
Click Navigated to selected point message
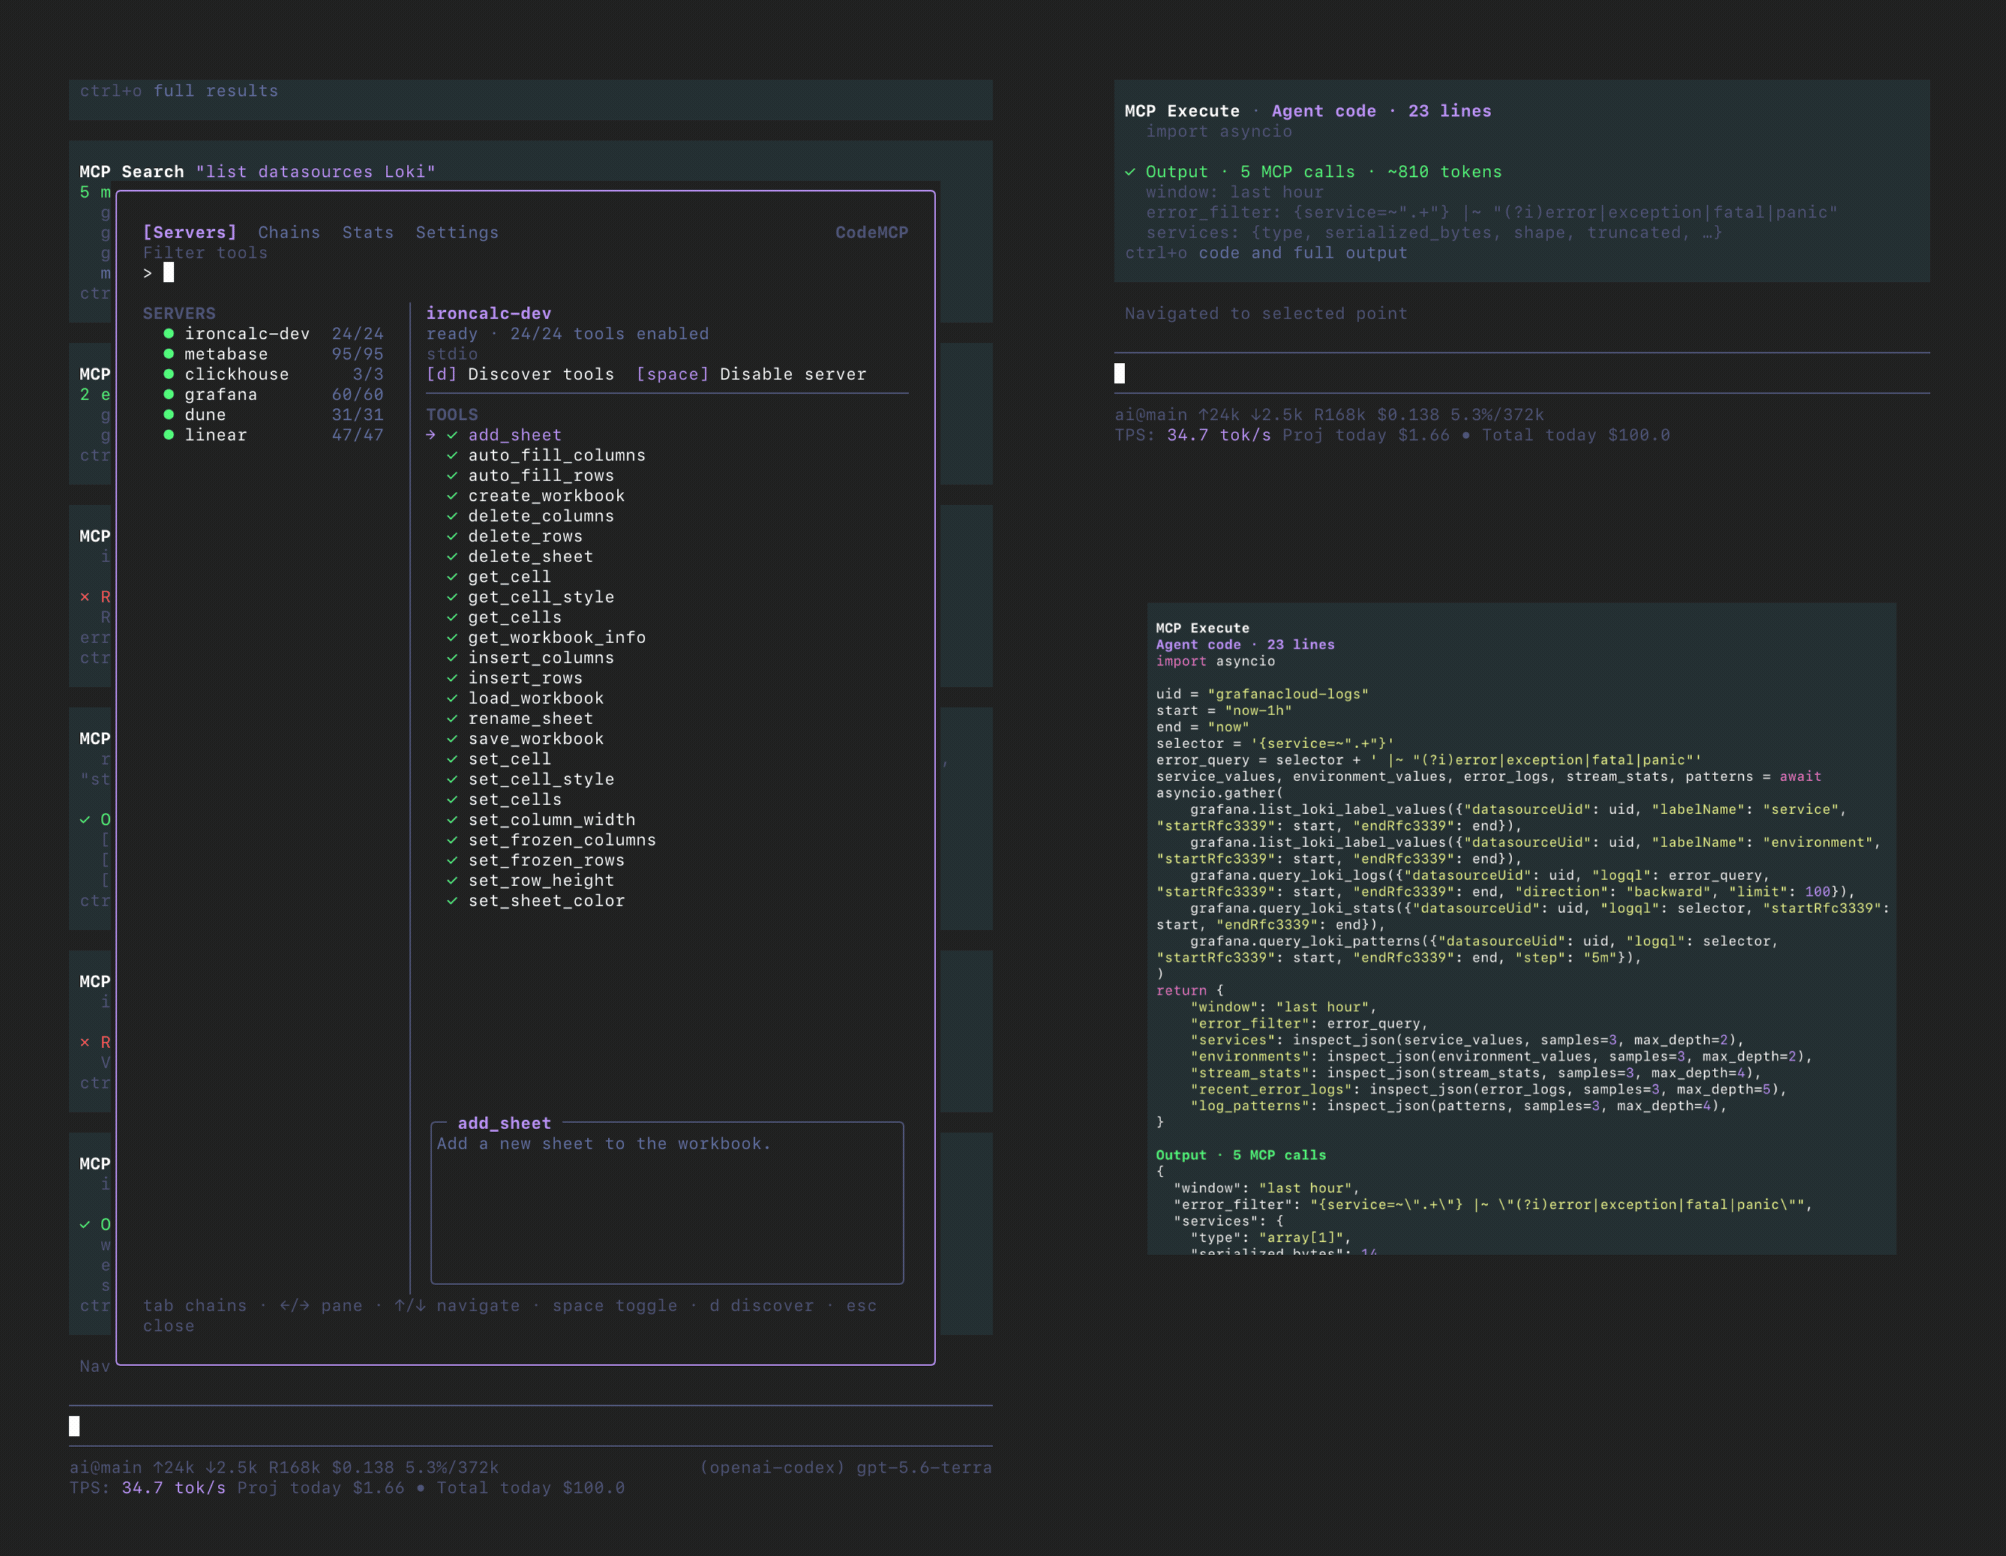(1266, 314)
